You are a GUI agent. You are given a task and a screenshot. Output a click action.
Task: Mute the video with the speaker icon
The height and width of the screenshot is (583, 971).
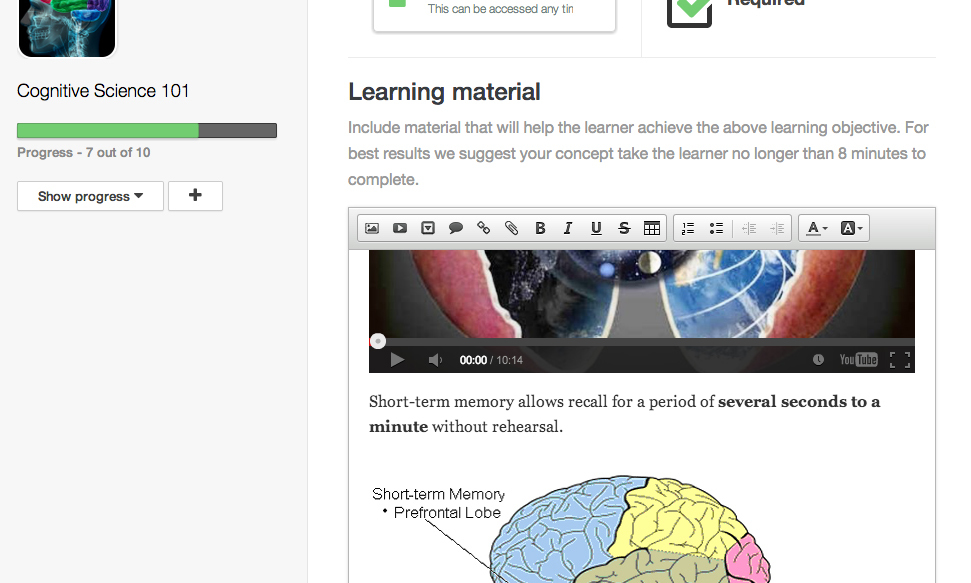tap(435, 360)
